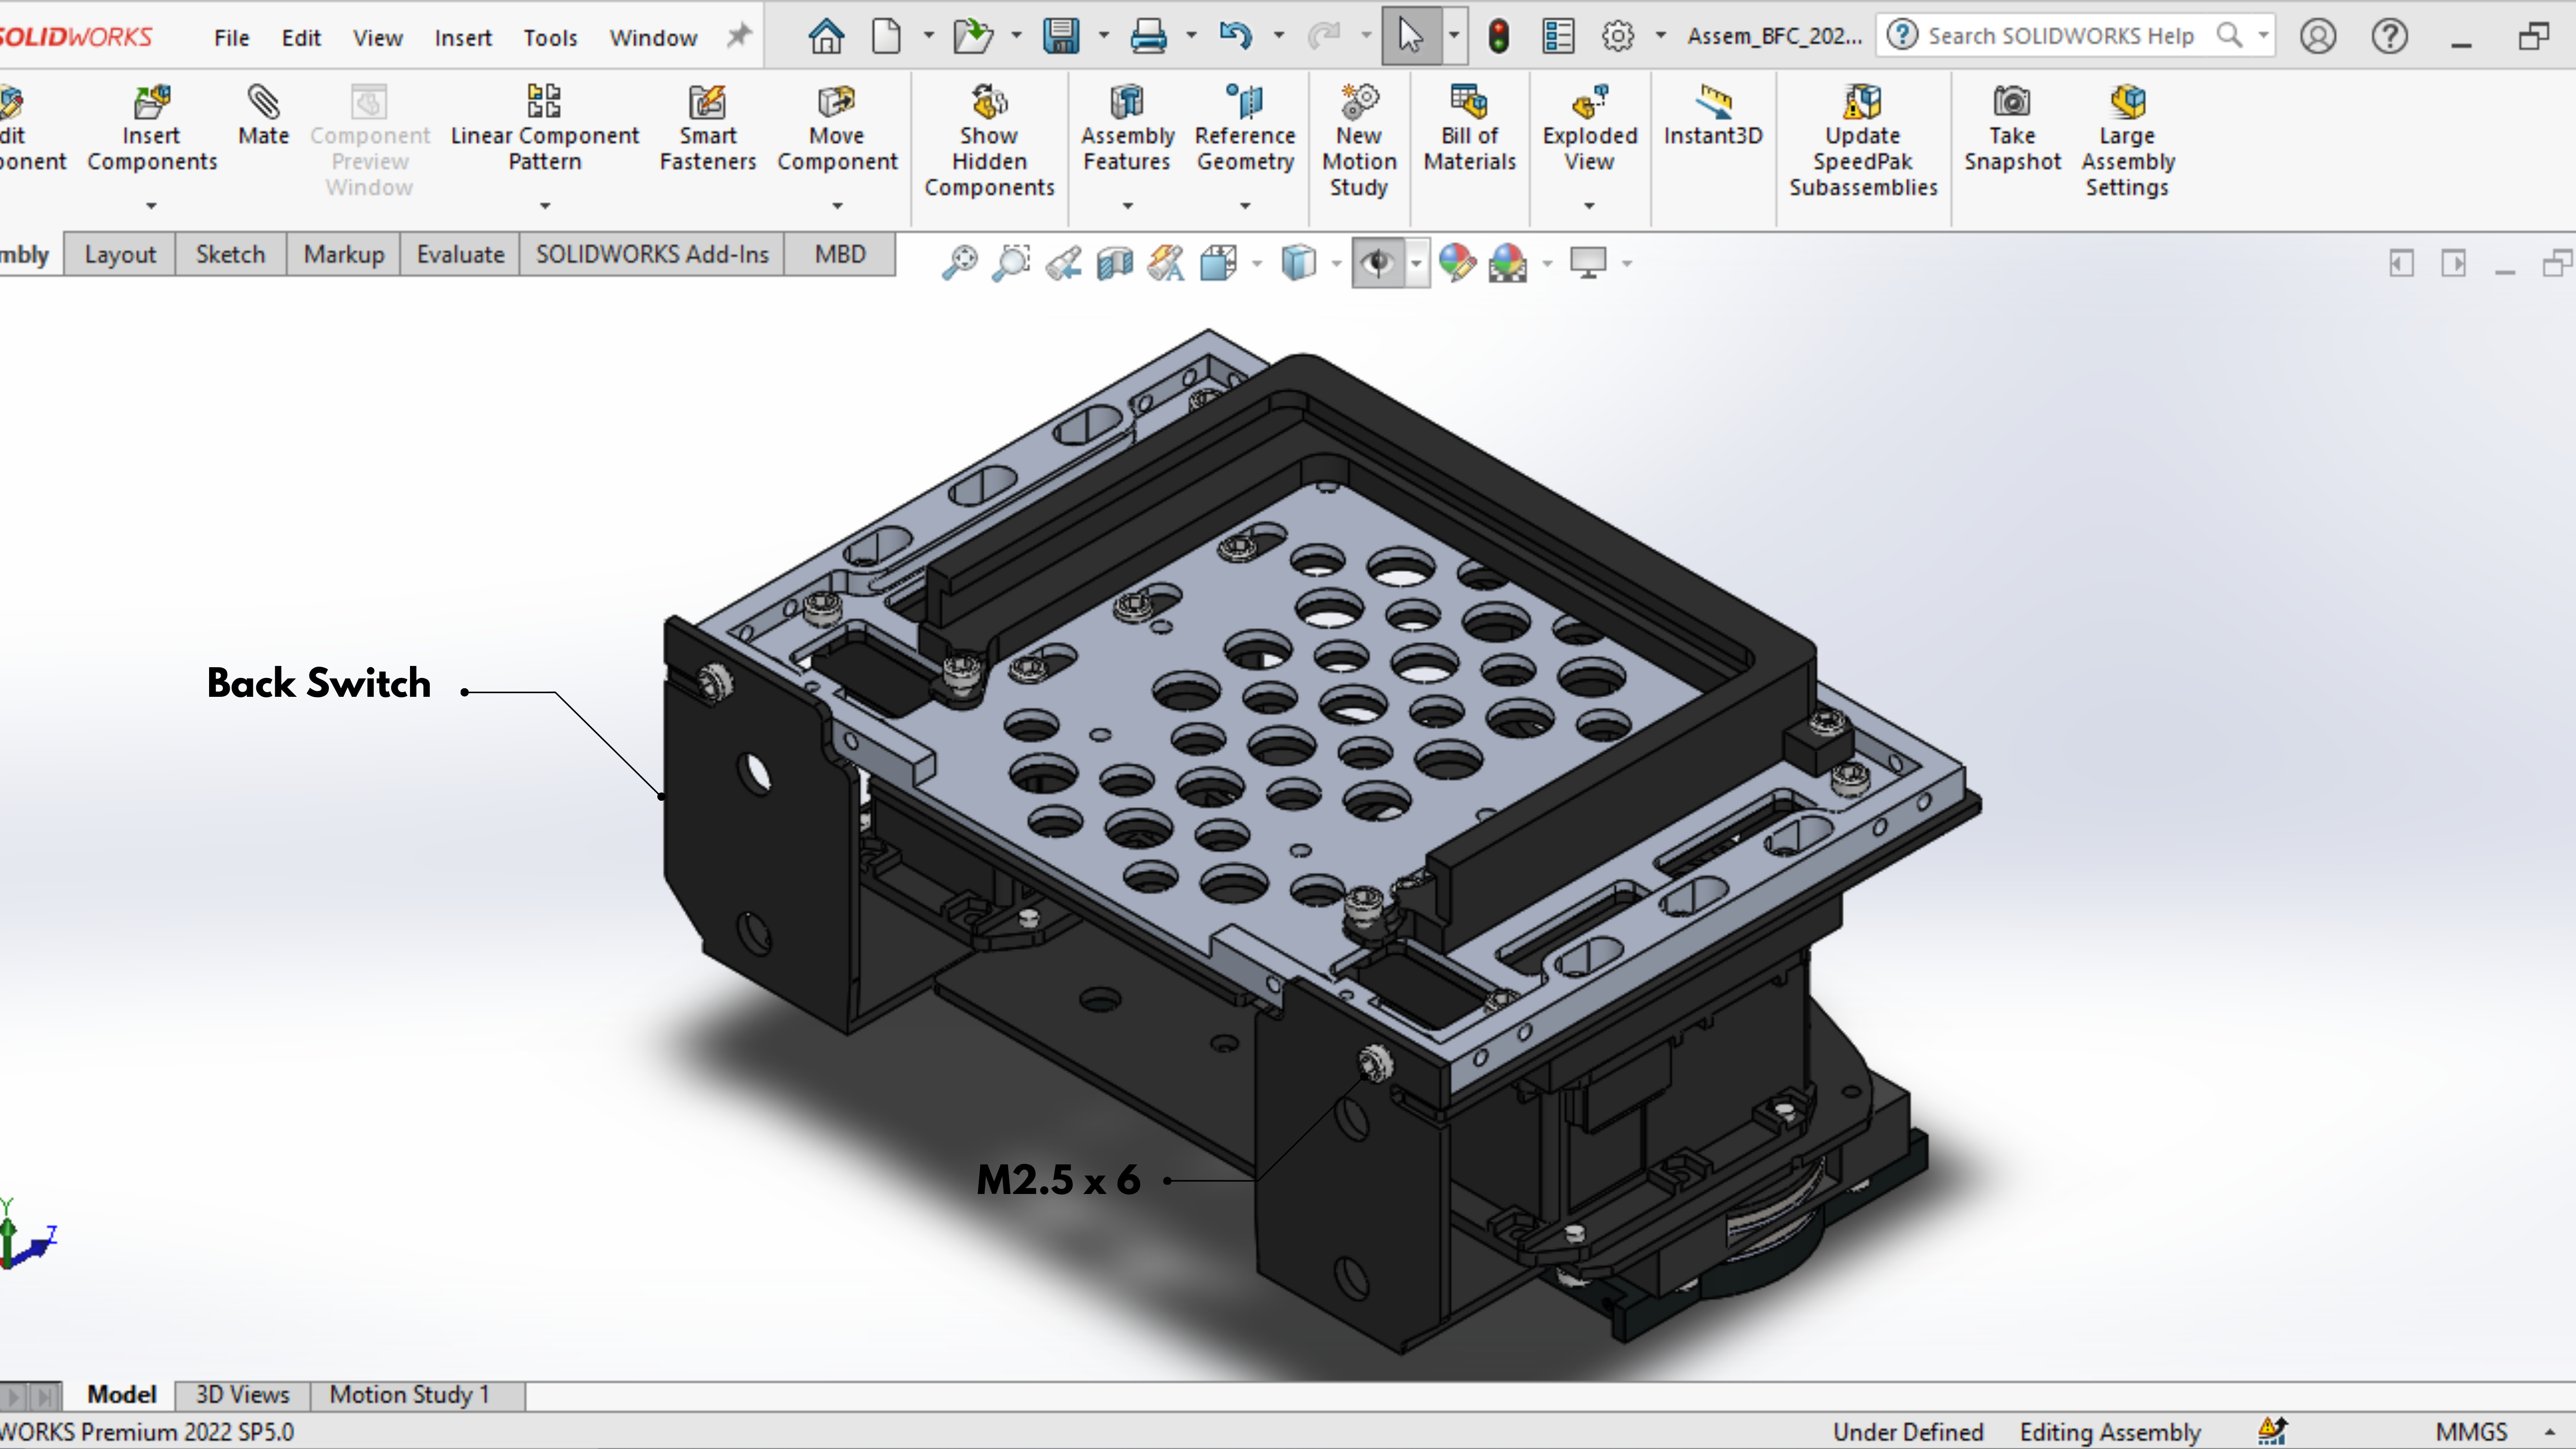Expand the Save dropdown arrow
Viewport: 2576px width, 1449px height.
click(1104, 36)
